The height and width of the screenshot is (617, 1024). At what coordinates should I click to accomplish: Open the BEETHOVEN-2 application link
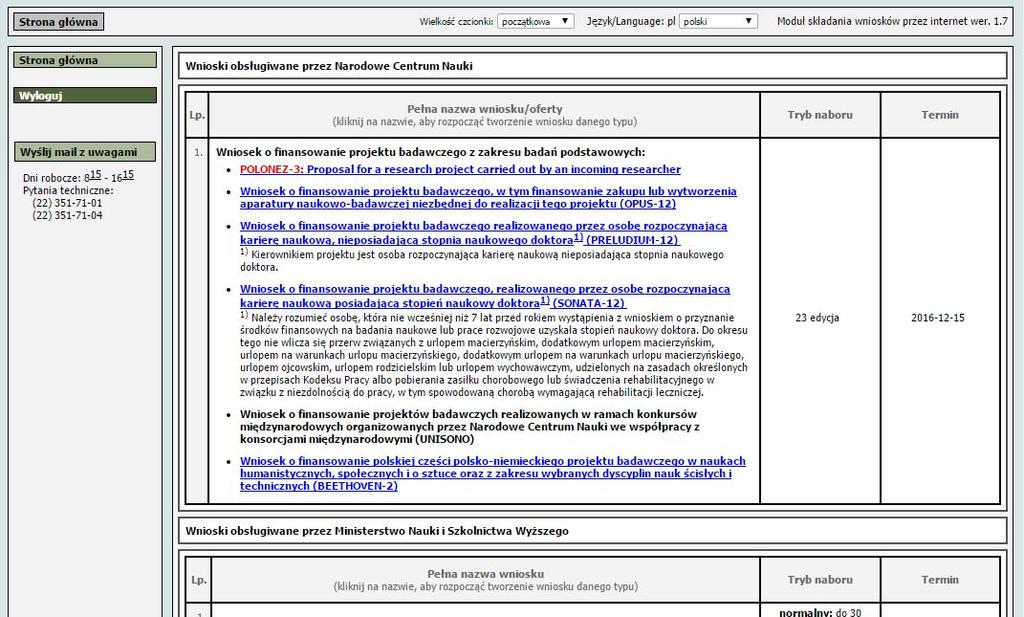pyautogui.click(x=492, y=473)
